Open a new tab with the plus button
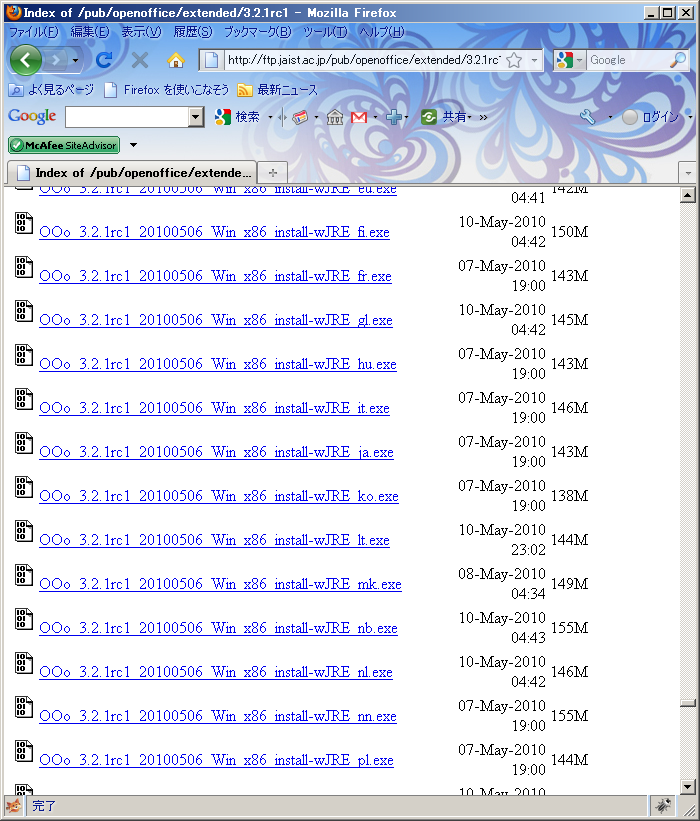 coord(273,173)
